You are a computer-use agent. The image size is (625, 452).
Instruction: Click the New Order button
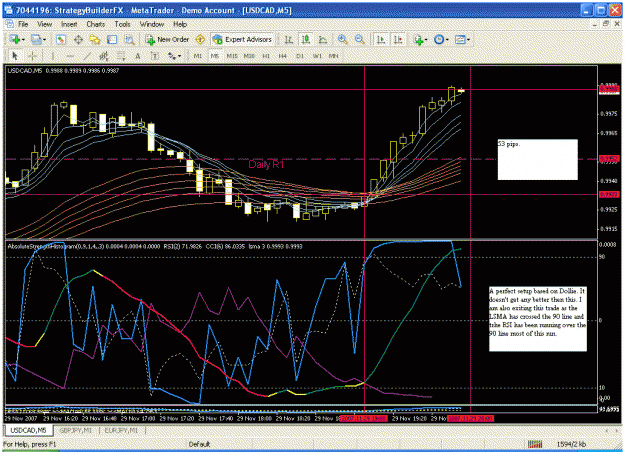[x=167, y=39]
